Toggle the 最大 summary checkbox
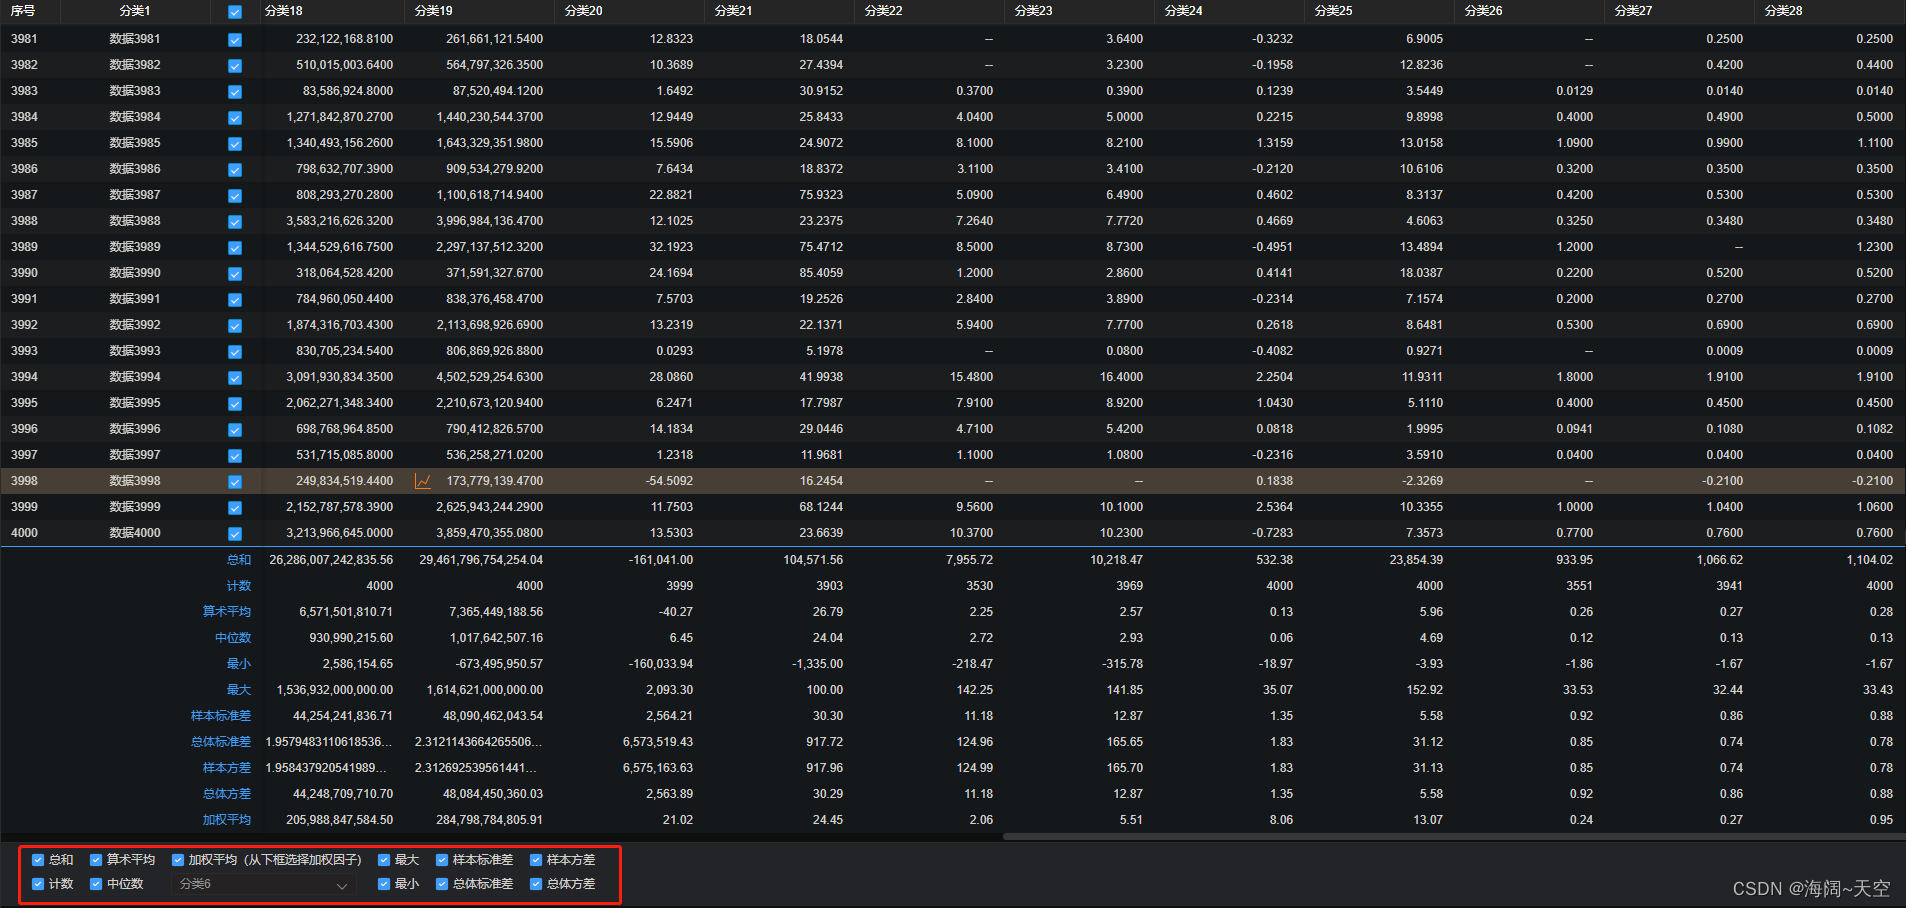 coord(384,860)
